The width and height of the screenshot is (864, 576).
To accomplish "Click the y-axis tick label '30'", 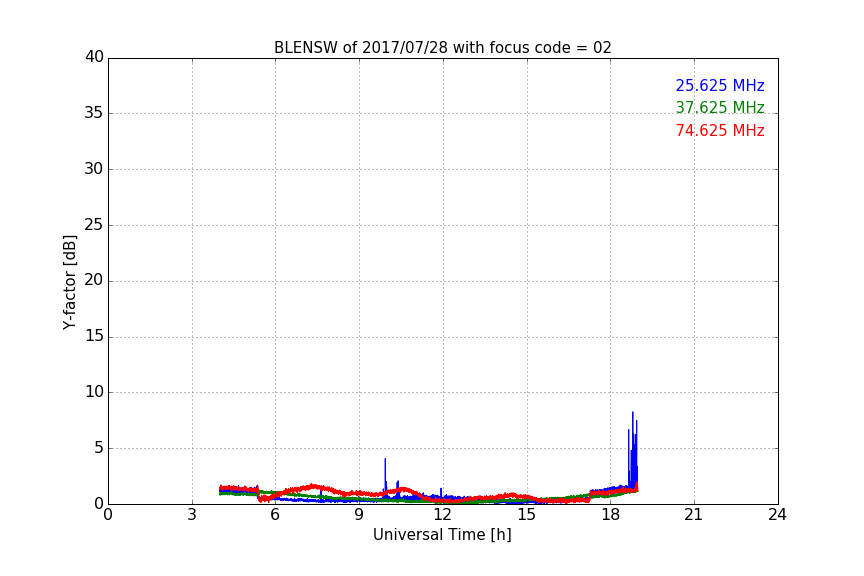I will [94, 169].
